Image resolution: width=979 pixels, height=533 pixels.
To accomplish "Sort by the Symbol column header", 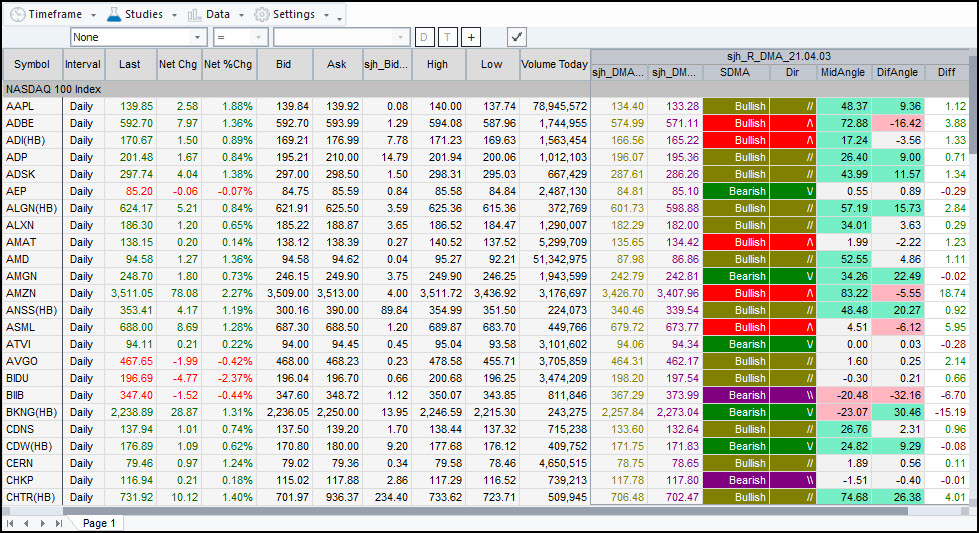I will pos(32,64).
